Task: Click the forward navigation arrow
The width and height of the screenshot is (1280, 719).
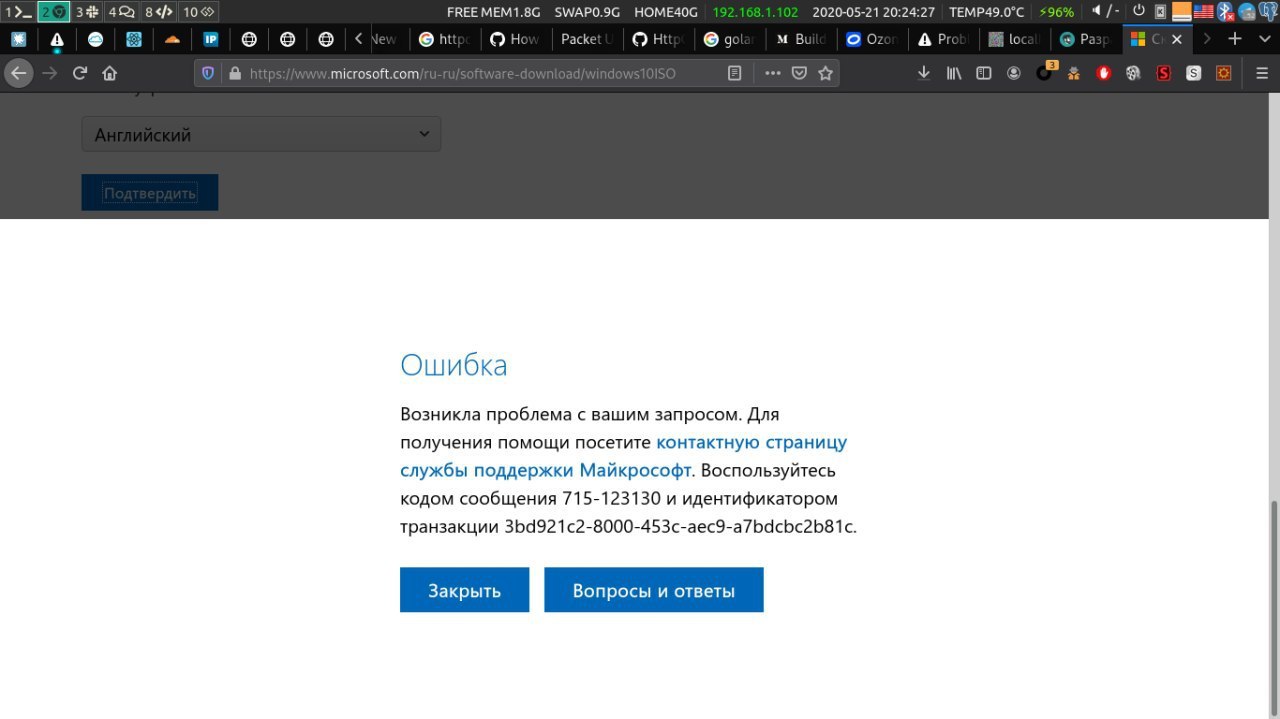Action: tap(50, 73)
